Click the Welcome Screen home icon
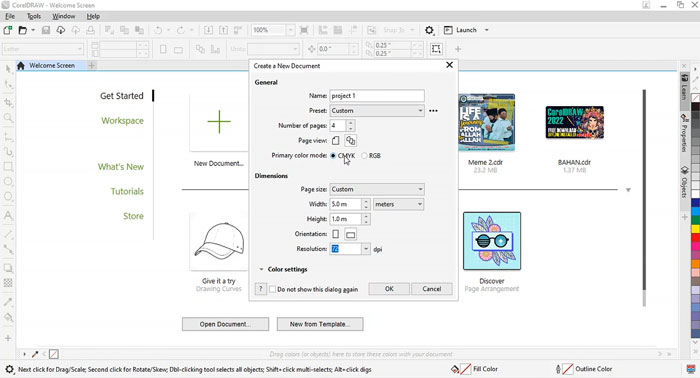The width and height of the screenshot is (700, 378). tap(21, 66)
